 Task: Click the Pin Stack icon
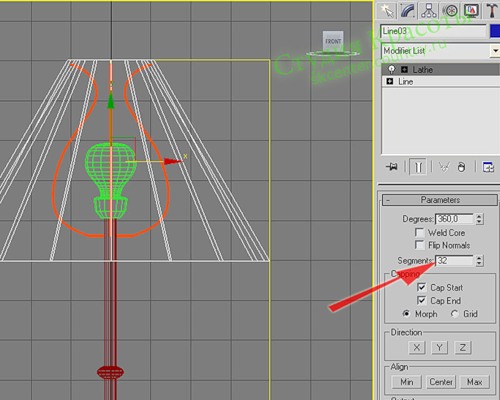pyautogui.click(x=392, y=166)
